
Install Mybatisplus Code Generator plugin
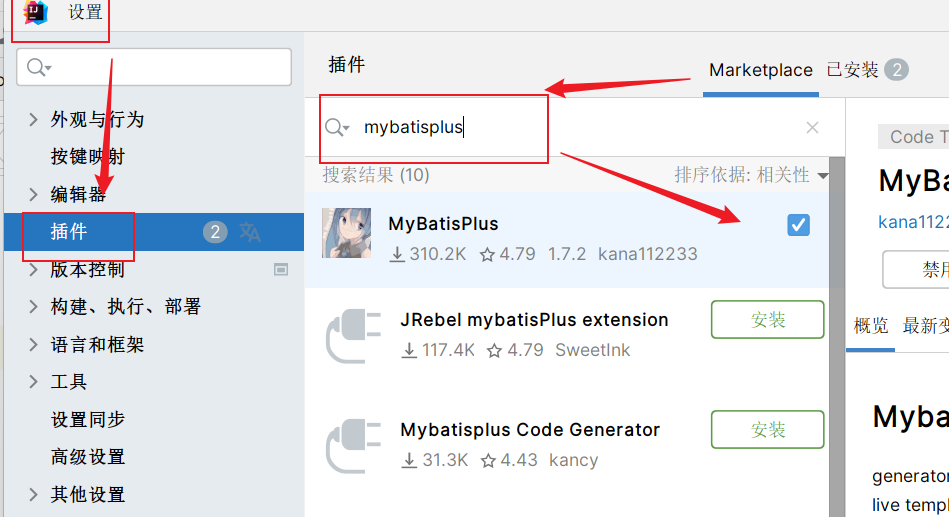[767, 430]
